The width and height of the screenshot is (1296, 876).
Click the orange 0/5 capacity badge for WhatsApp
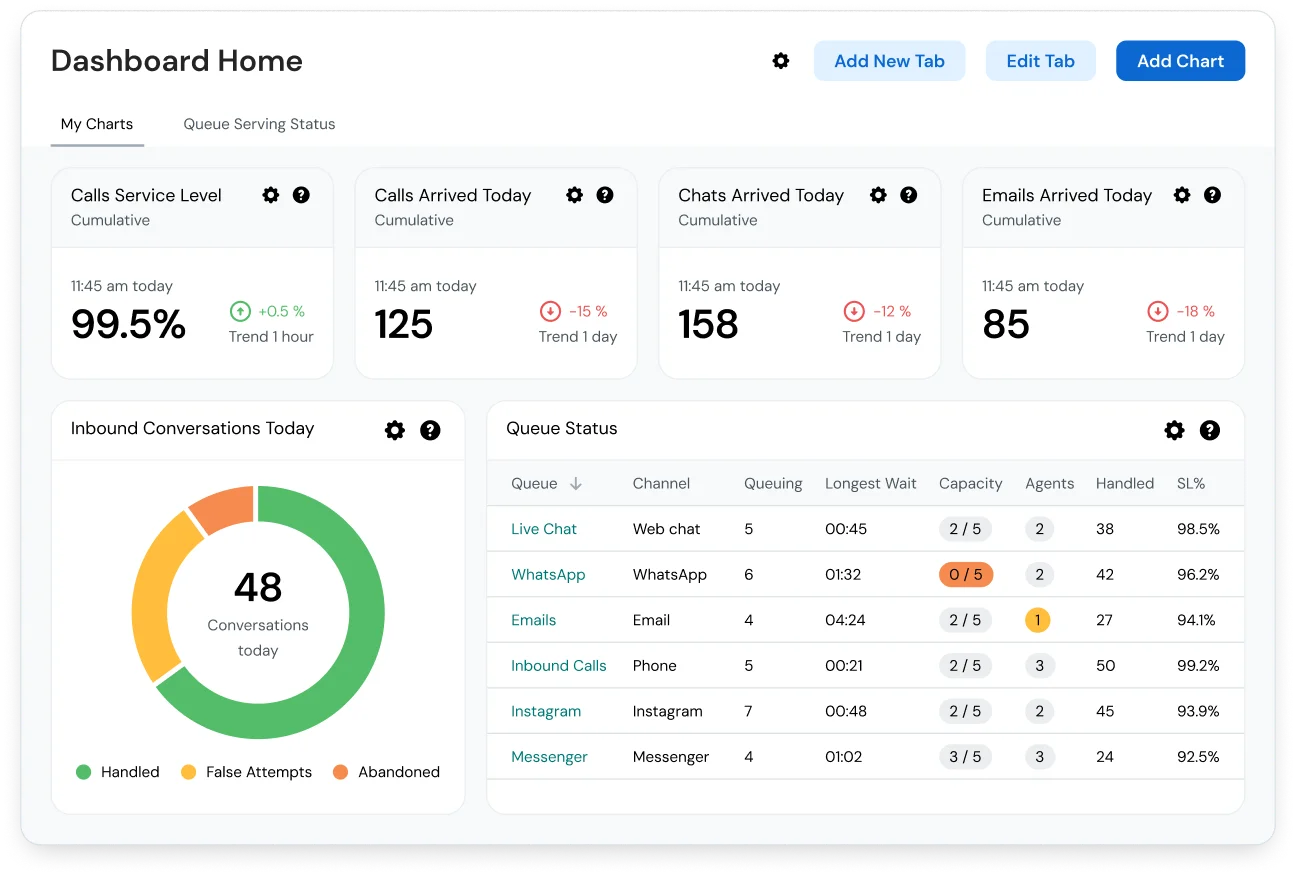coord(966,574)
